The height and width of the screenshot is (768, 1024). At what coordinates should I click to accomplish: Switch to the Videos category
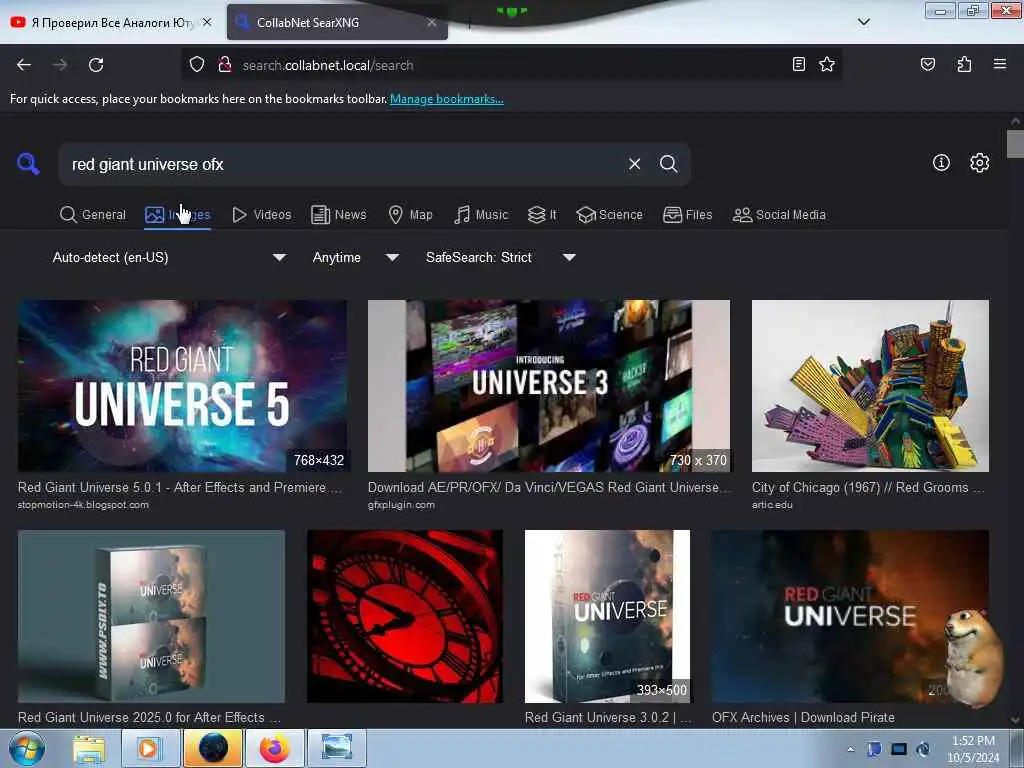tap(261, 214)
